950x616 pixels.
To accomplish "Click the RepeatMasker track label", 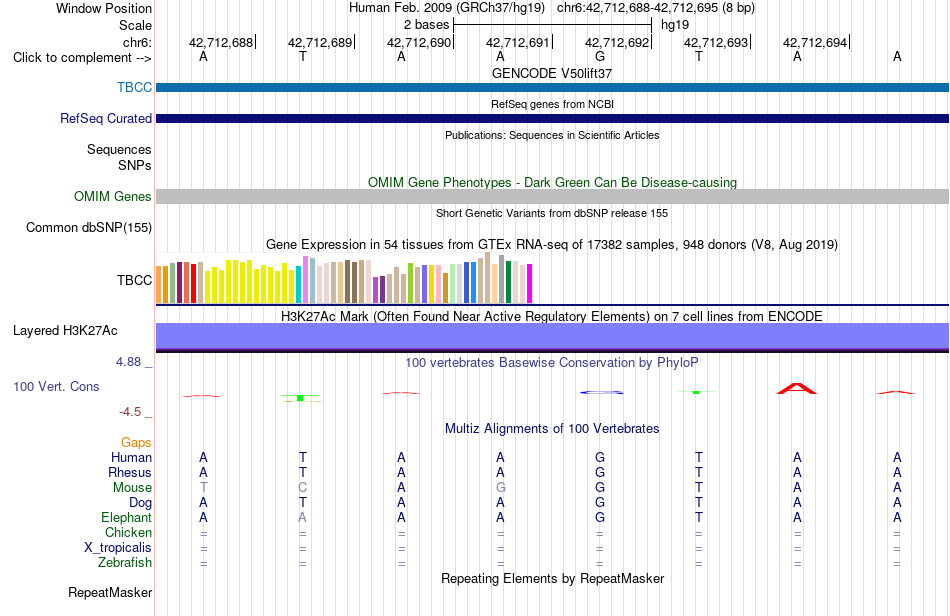I will (x=110, y=592).
